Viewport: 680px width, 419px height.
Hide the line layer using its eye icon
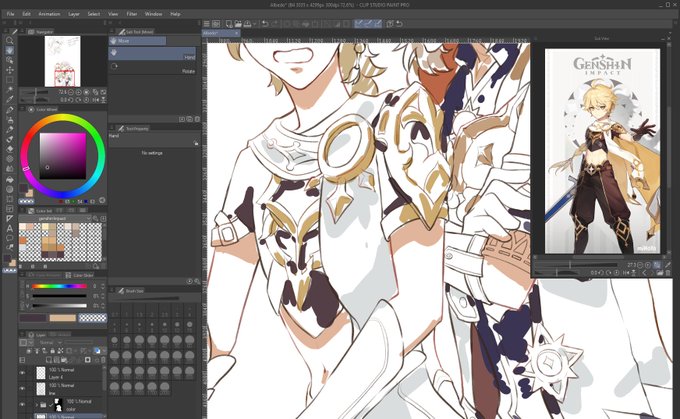[x=22, y=389]
